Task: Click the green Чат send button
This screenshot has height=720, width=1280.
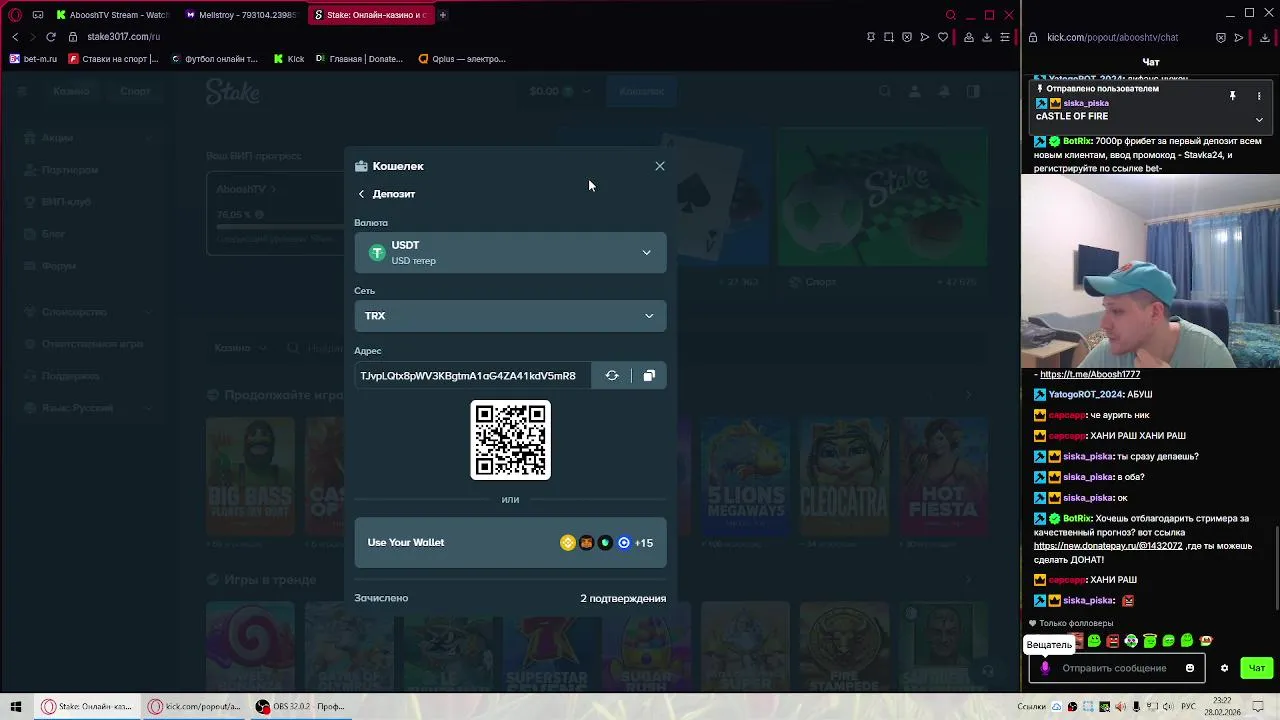Action: pyautogui.click(x=1257, y=668)
